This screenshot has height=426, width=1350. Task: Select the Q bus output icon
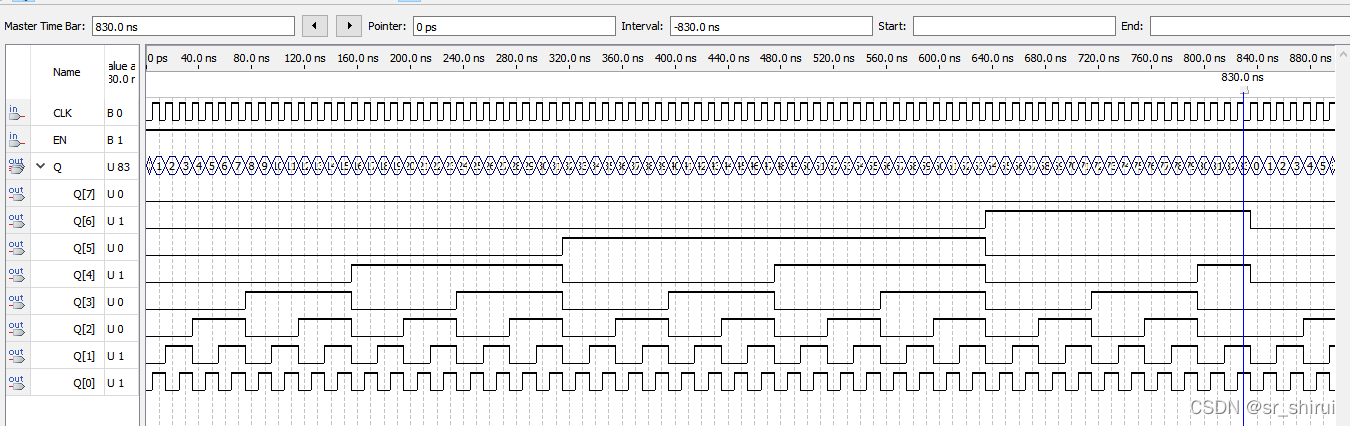click(x=16, y=166)
